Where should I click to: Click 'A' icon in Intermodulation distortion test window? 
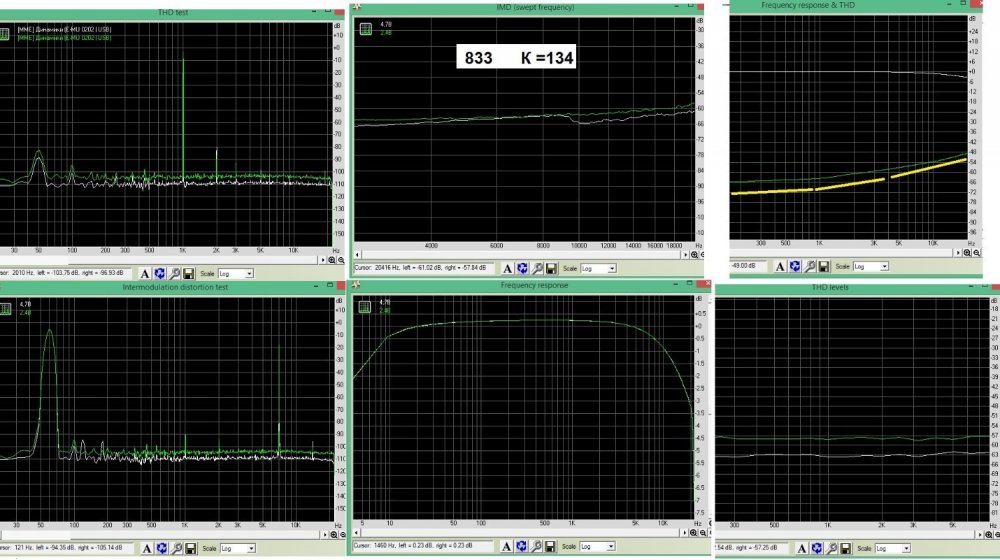click(x=147, y=549)
